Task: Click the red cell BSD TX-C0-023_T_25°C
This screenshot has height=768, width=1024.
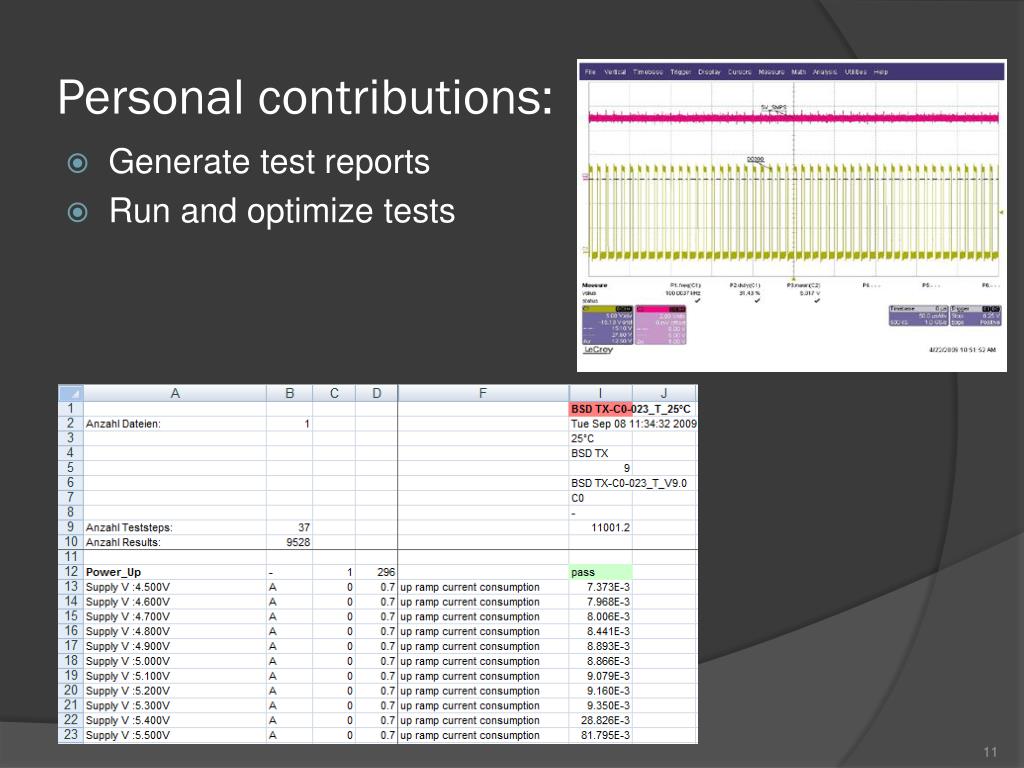Action: 600,409
